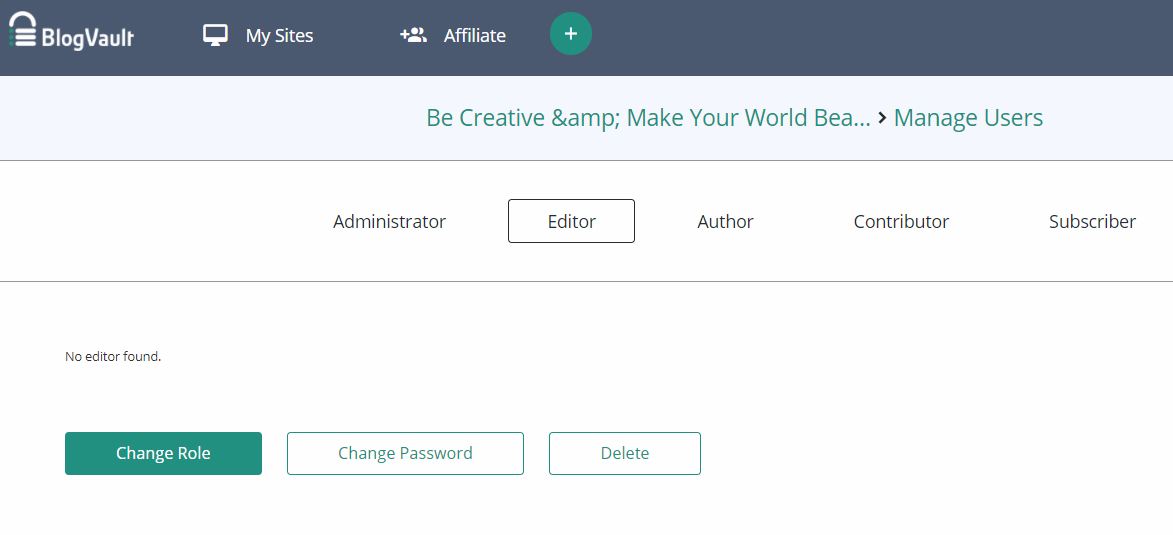Click the BlogVault wordmark text
This screenshot has width=1173, height=535.
(x=88, y=38)
